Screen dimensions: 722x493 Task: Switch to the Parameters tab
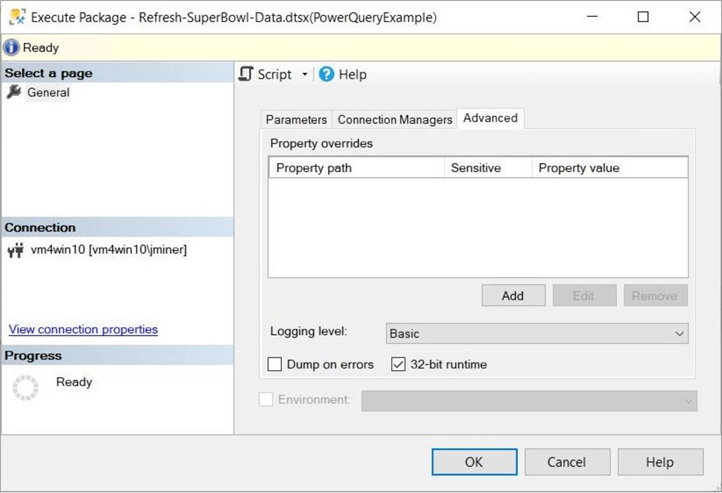296,120
